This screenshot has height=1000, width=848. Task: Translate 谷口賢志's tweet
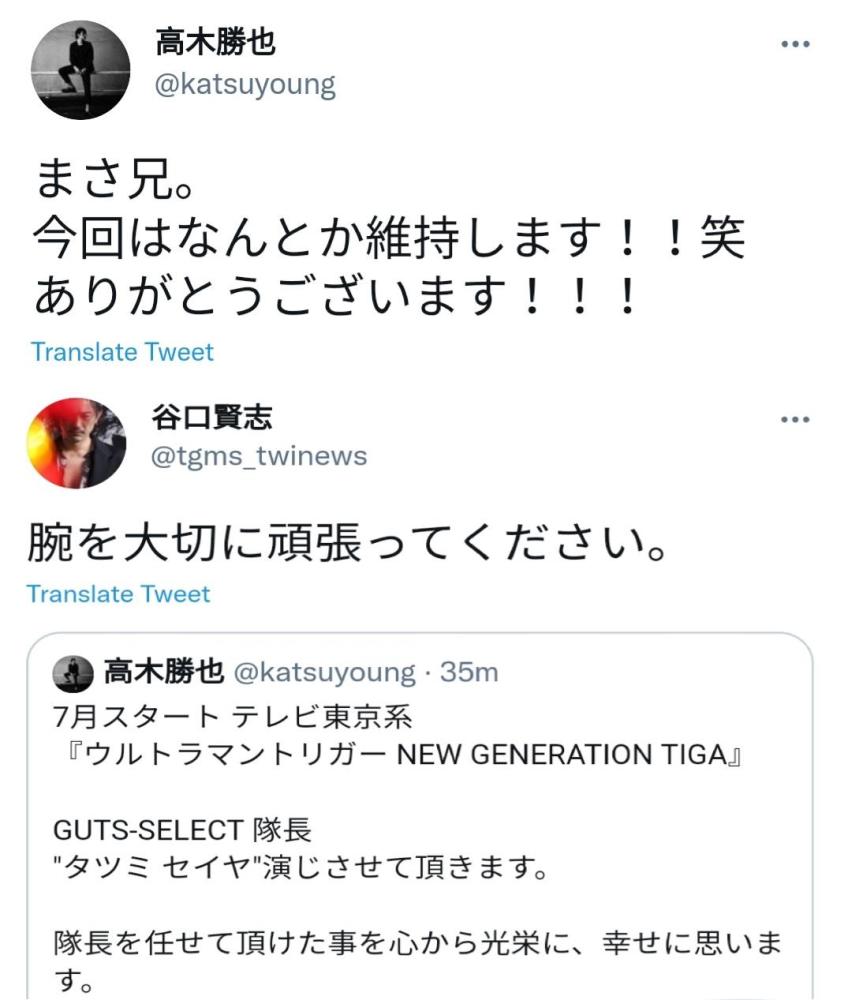[x=122, y=592]
